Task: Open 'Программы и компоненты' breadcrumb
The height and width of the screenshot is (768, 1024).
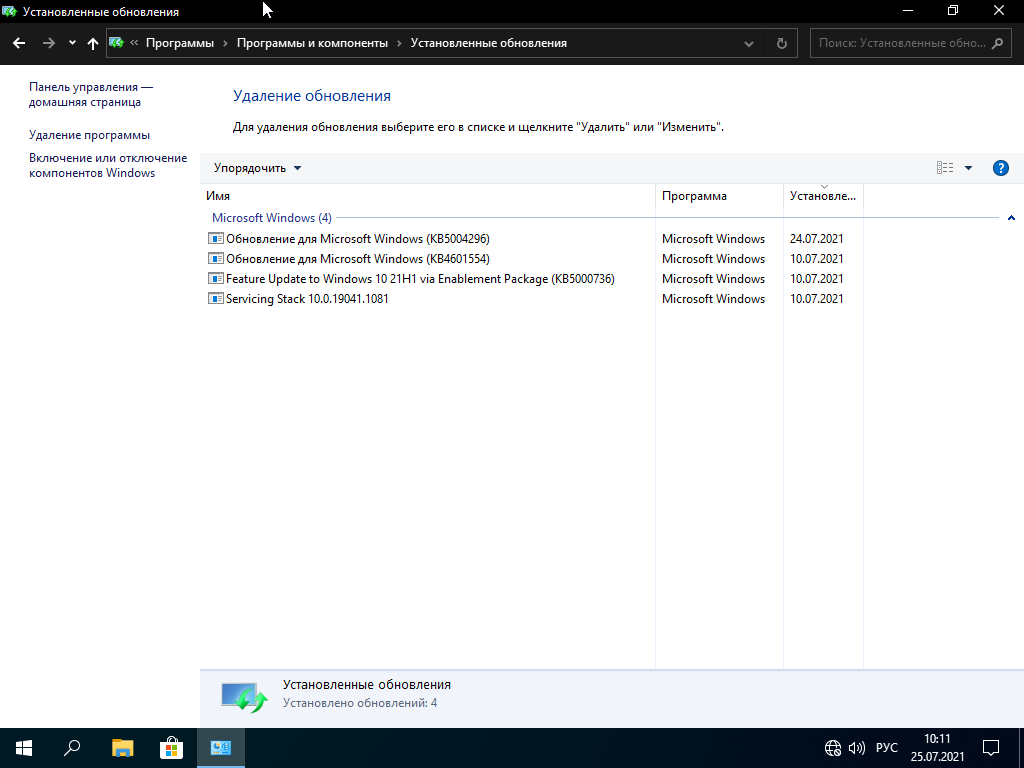Action: [x=312, y=43]
